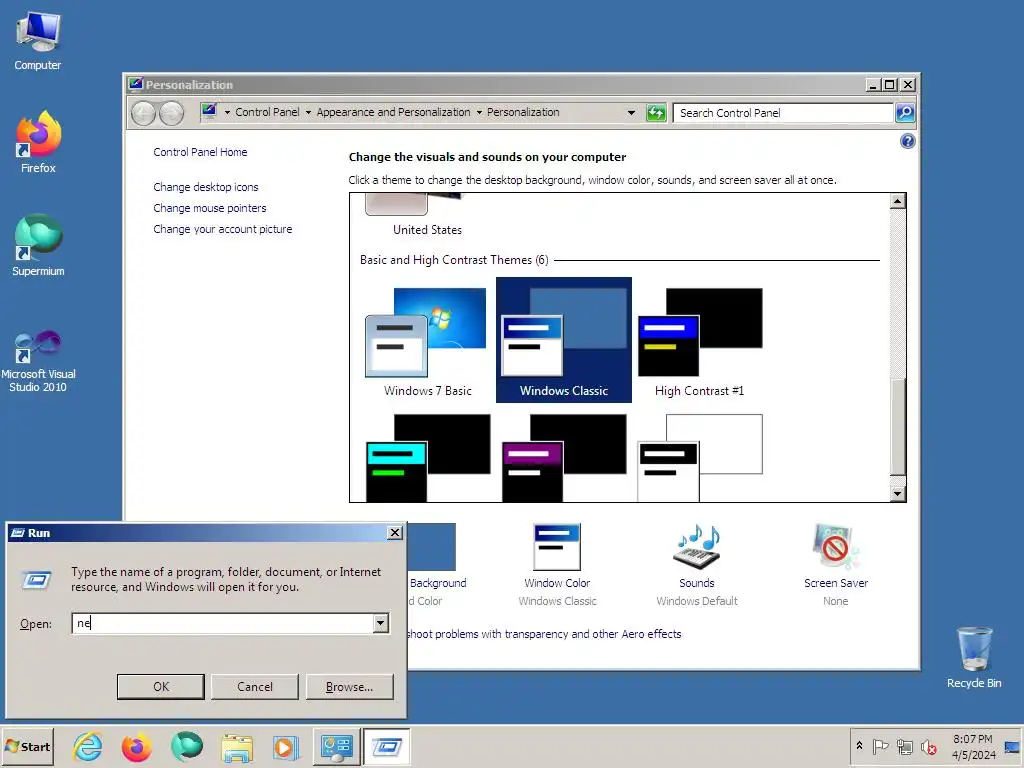Open Supermium from the taskbar

187,746
